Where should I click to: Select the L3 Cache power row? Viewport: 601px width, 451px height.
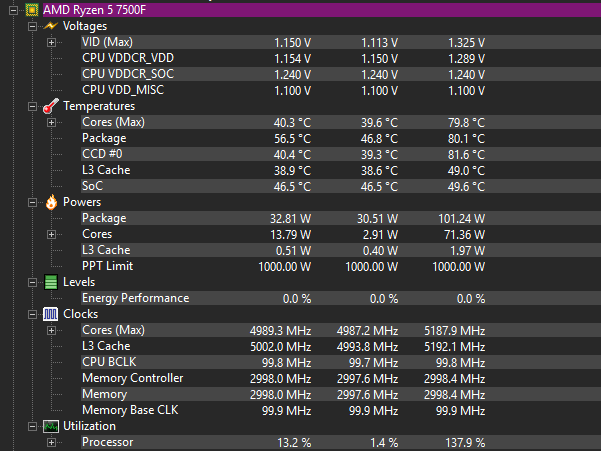tap(341, 250)
